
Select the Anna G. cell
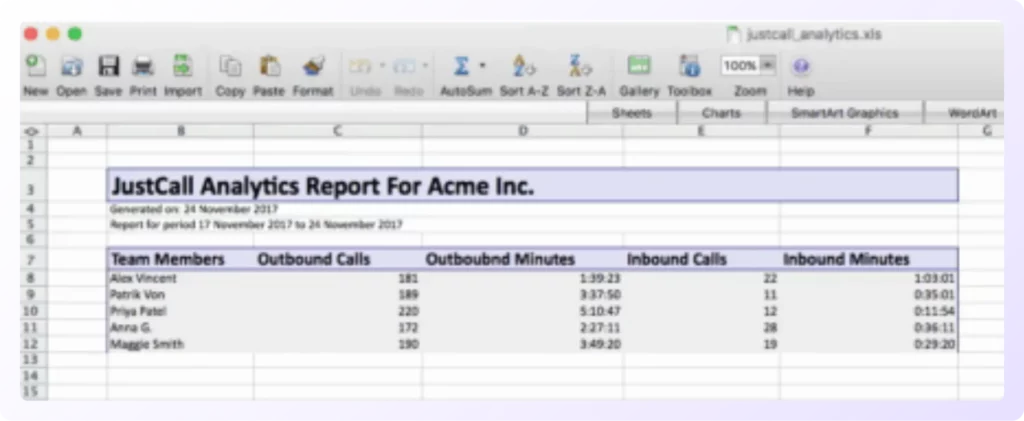pos(180,327)
